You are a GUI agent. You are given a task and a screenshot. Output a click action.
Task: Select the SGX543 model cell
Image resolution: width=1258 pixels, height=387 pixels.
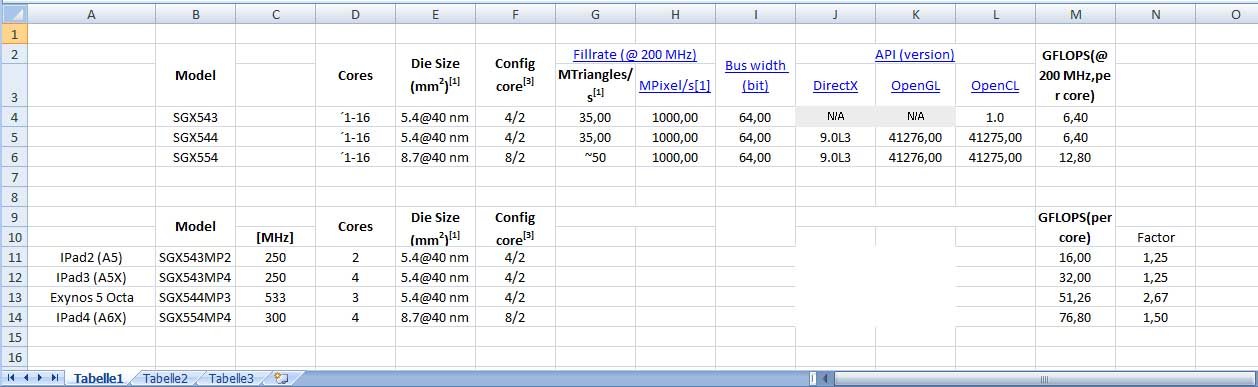(x=195, y=117)
